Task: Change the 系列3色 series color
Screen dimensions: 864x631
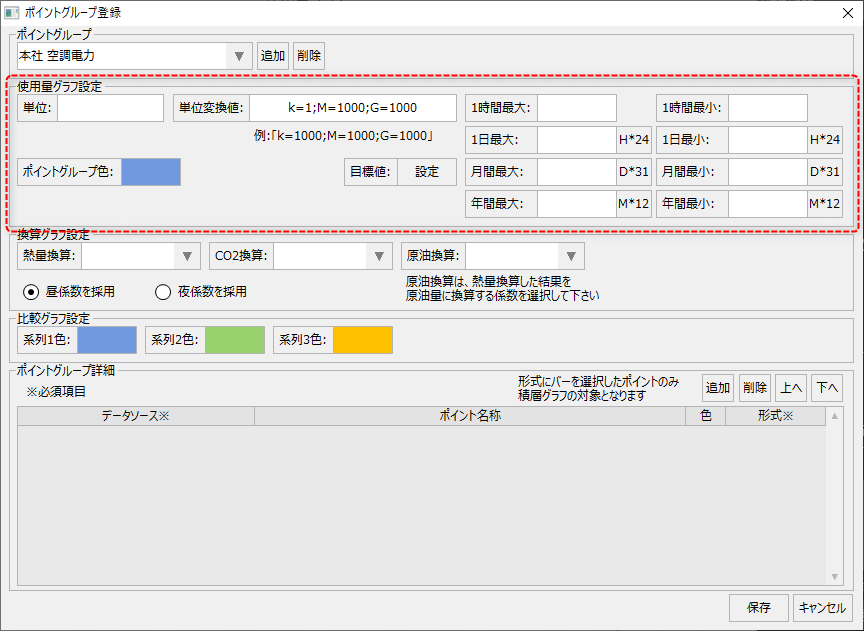Action: coord(362,340)
